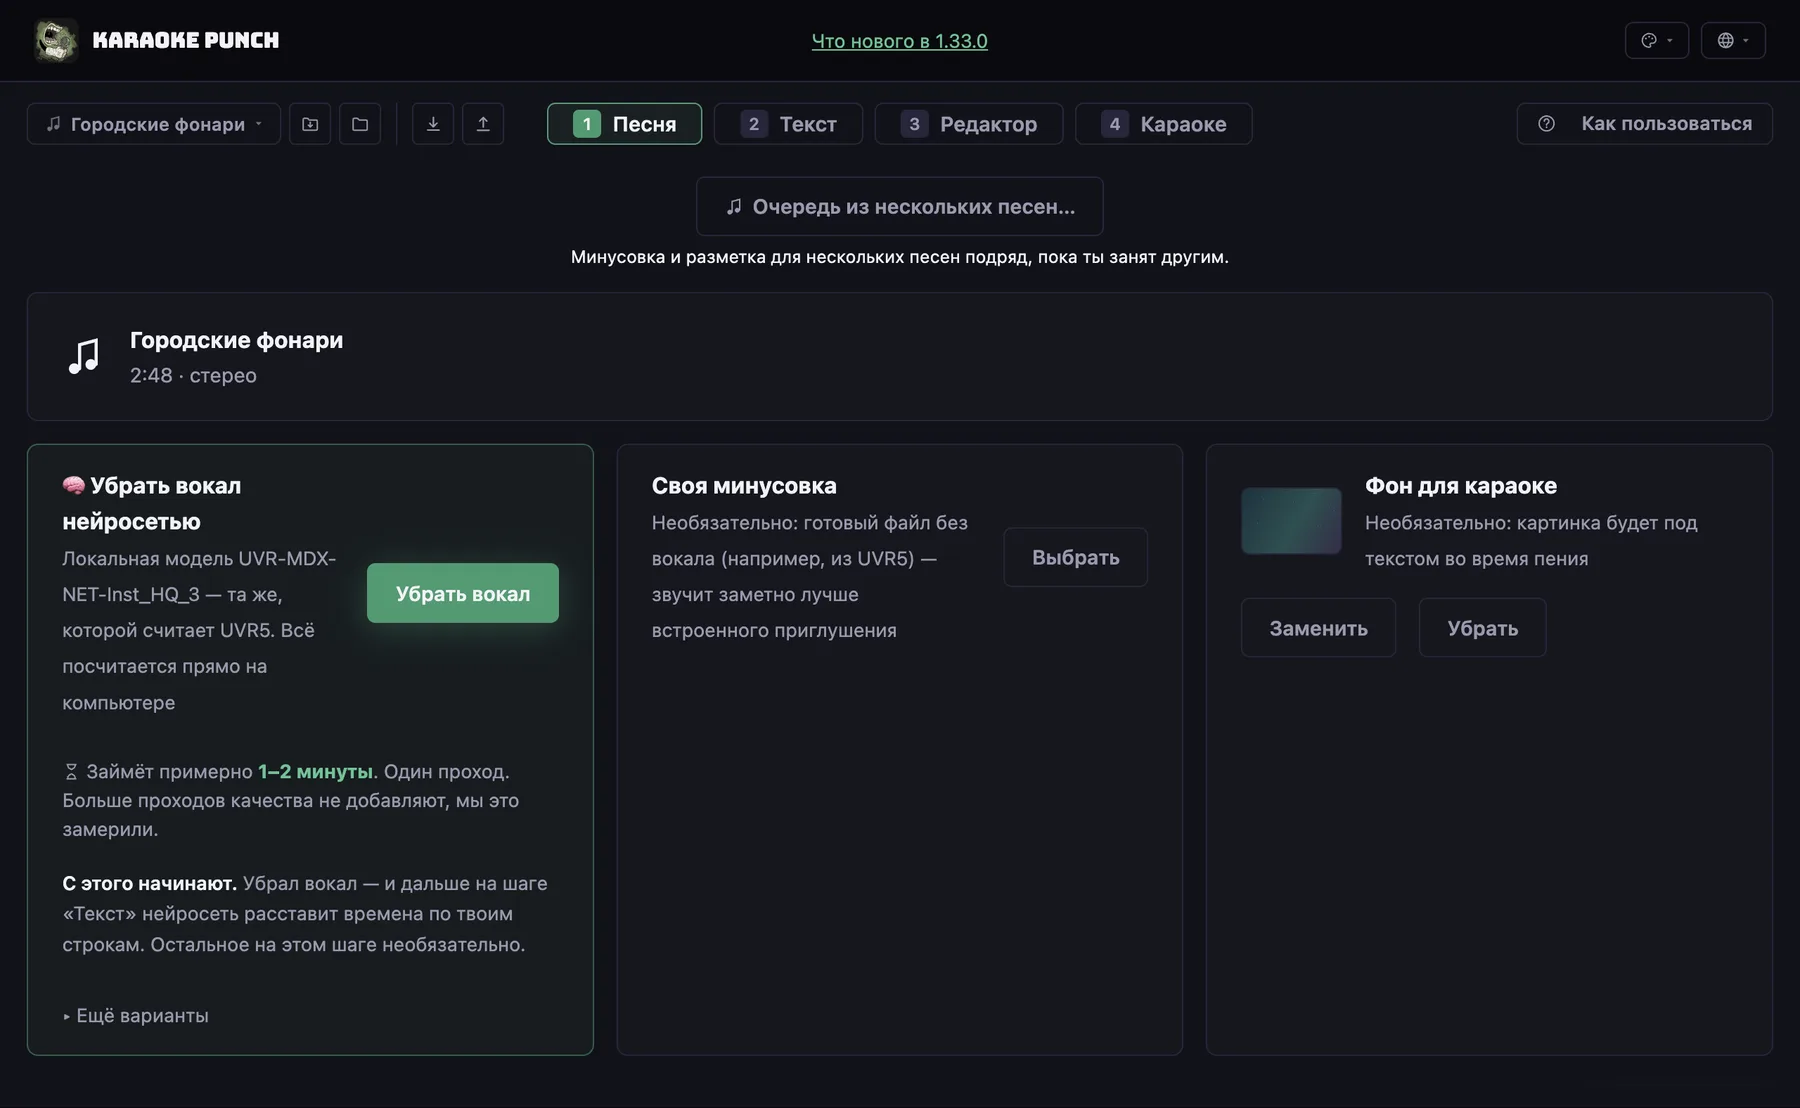This screenshot has width=1800, height=1108.
Task: Go to step 2 «Текст» tab
Action: (x=788, y=124)
